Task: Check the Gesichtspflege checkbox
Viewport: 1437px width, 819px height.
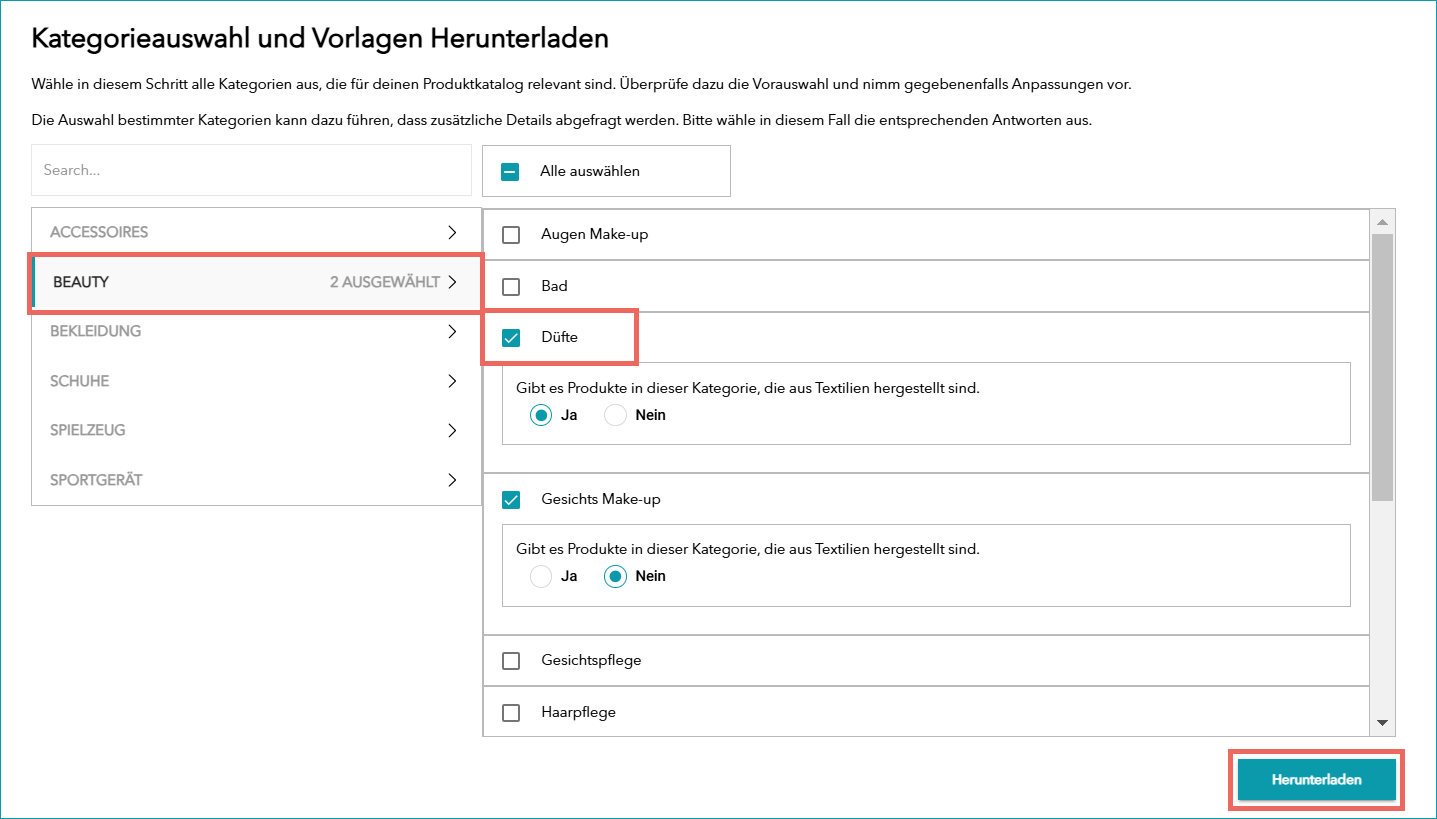Action: point(511,661)
